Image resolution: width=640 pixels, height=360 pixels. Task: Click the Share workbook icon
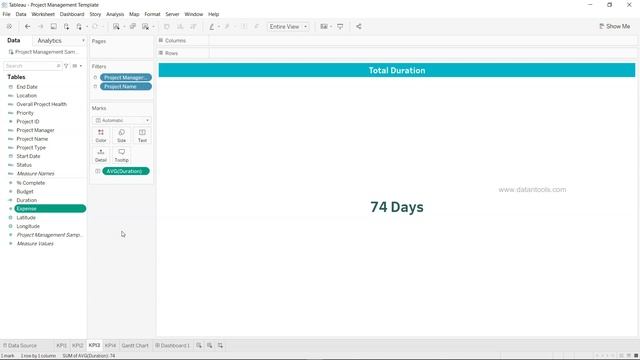pos(359,27)
